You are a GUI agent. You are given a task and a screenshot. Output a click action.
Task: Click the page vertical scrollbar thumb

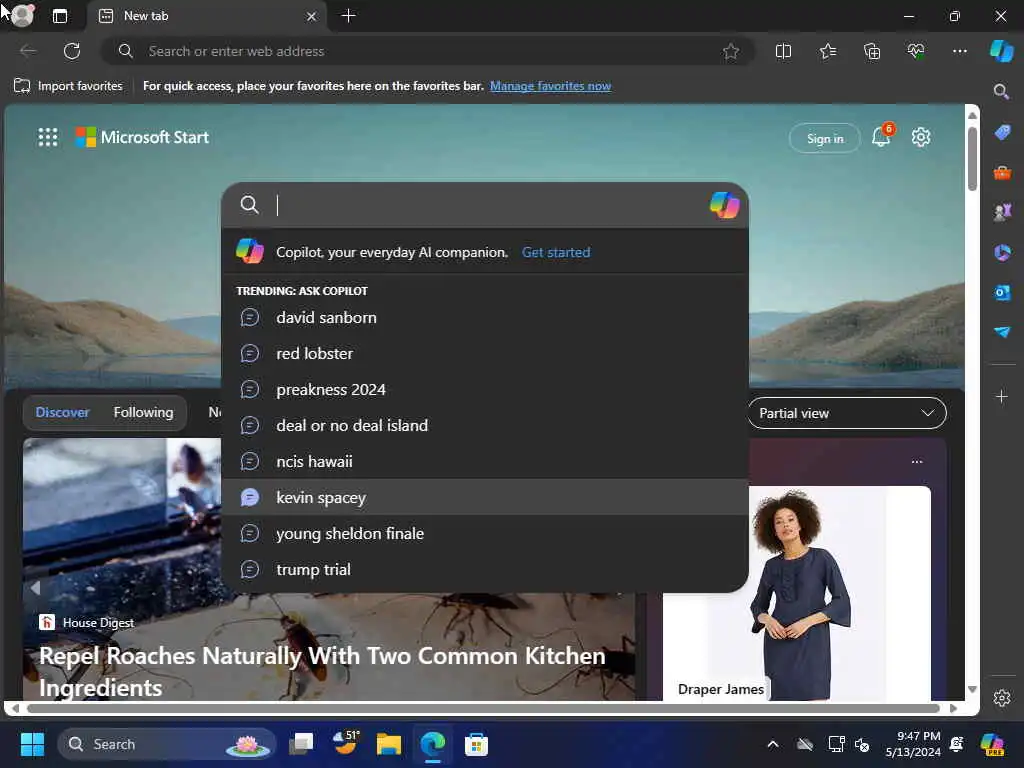pyautogui.click(x=972, y=159)
